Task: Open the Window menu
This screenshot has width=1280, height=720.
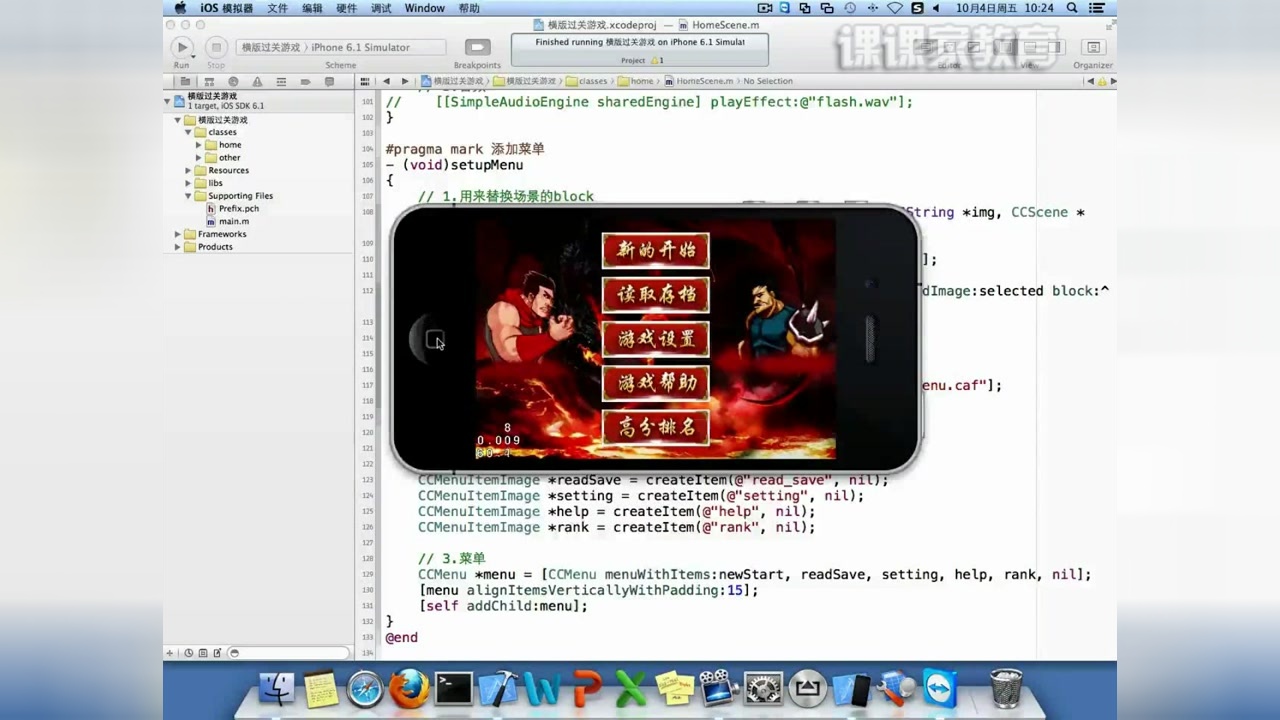Action: [x=425, y=8]
